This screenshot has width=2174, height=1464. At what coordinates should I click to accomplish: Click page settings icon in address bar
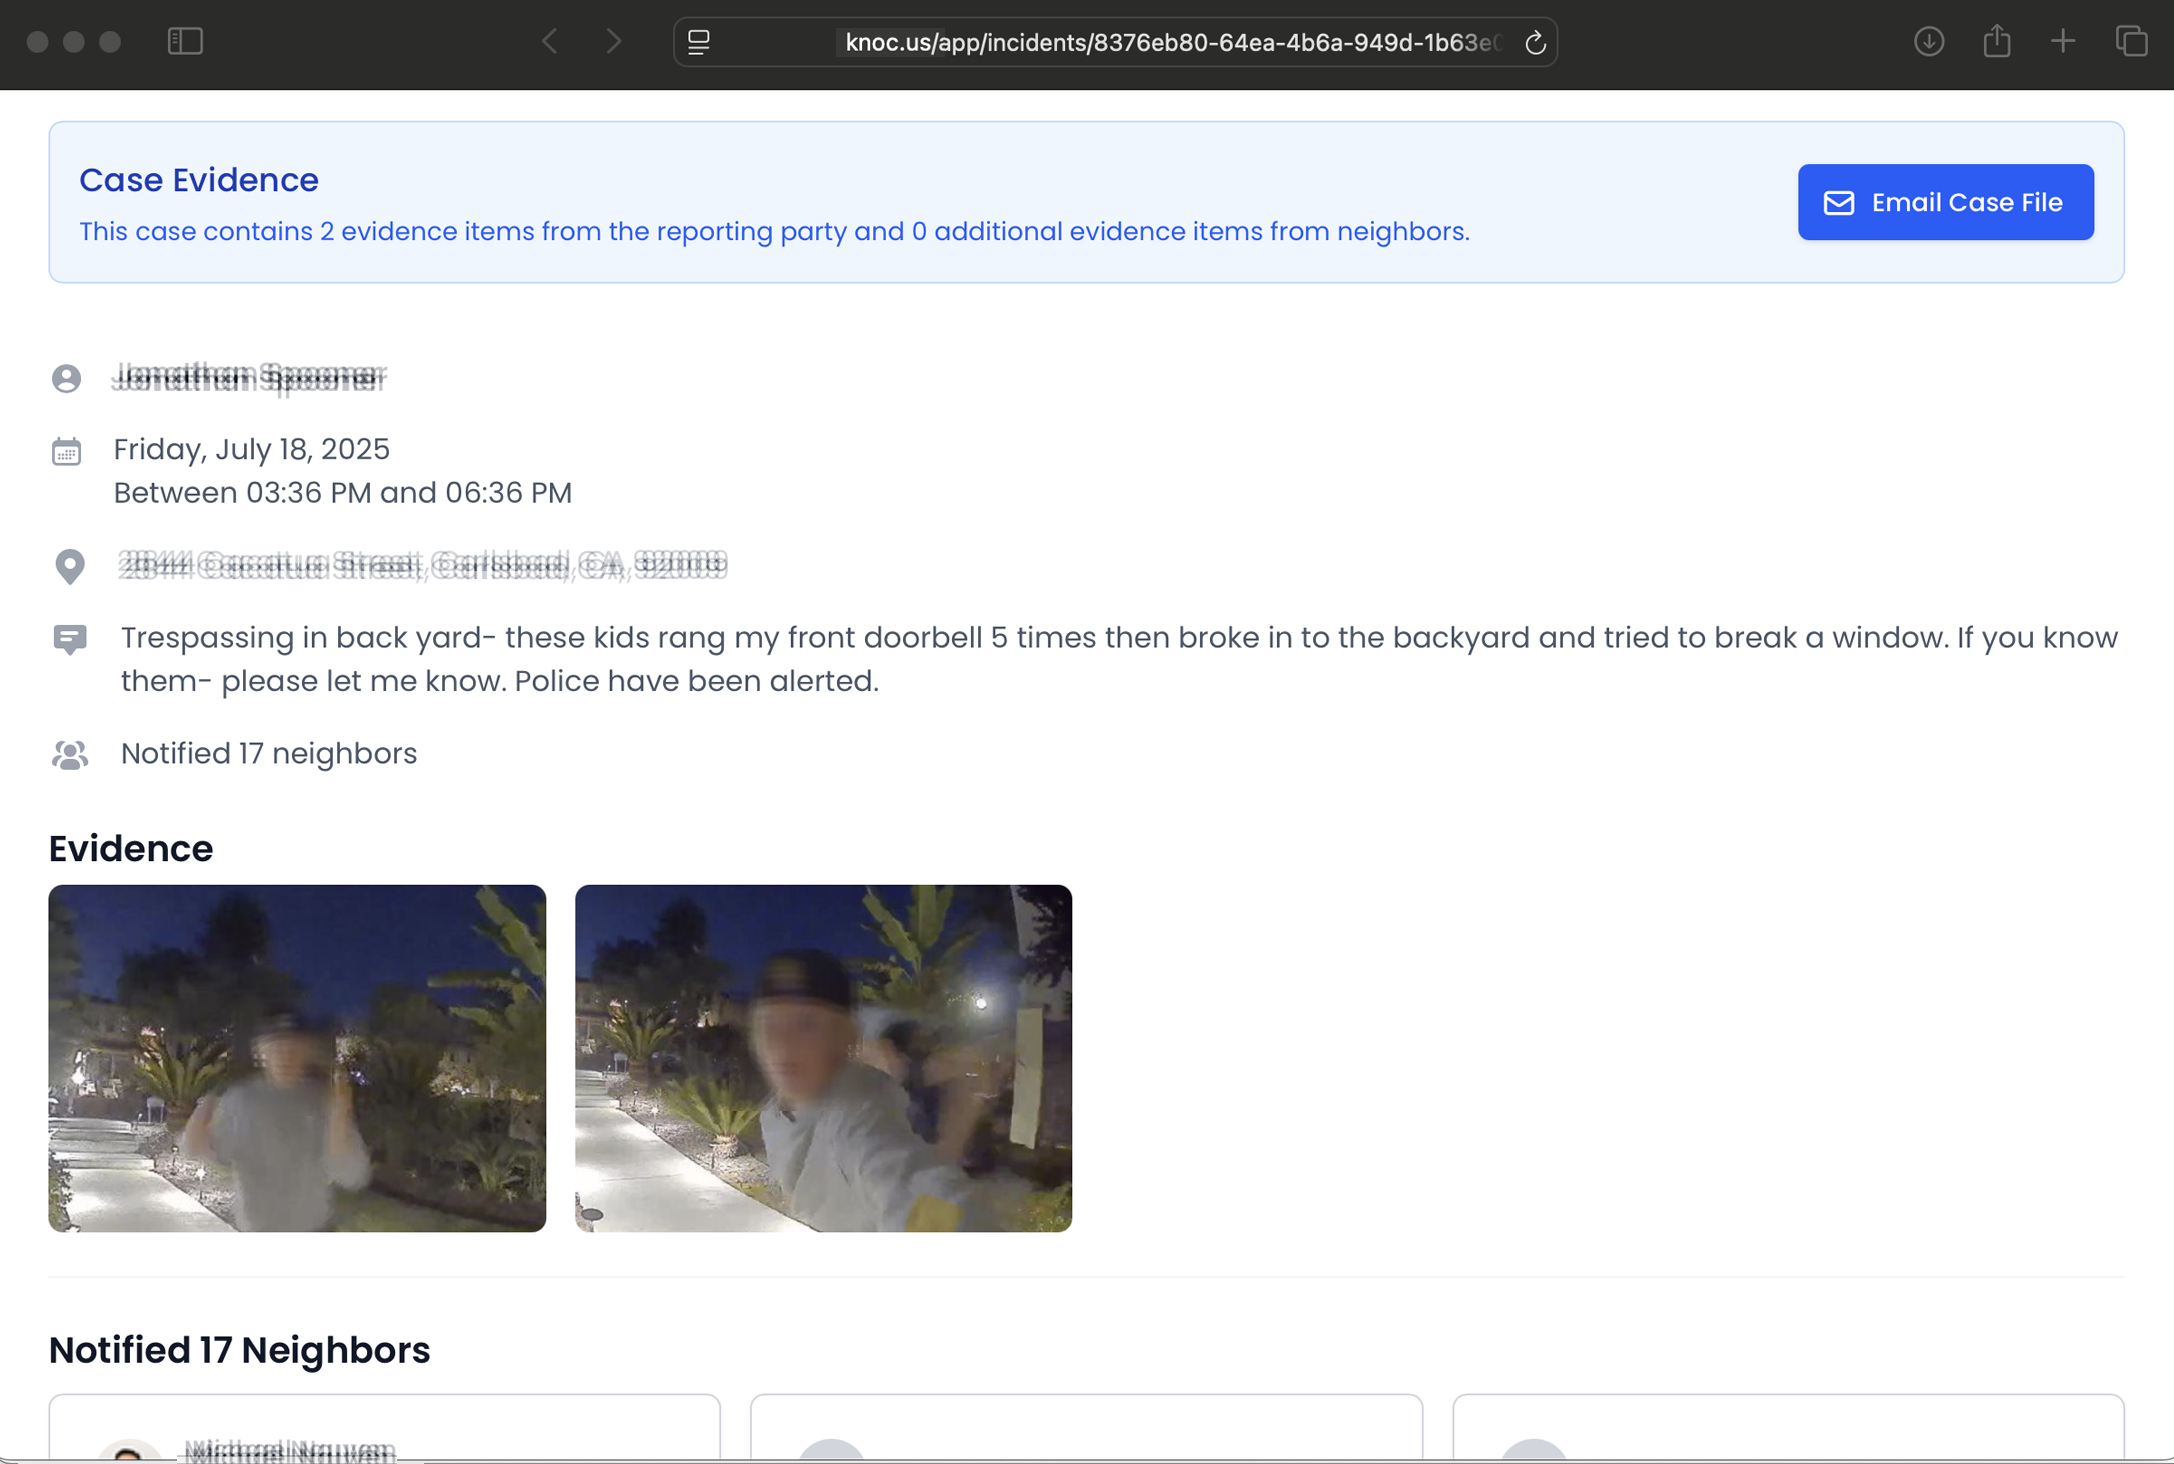[699, 43]
